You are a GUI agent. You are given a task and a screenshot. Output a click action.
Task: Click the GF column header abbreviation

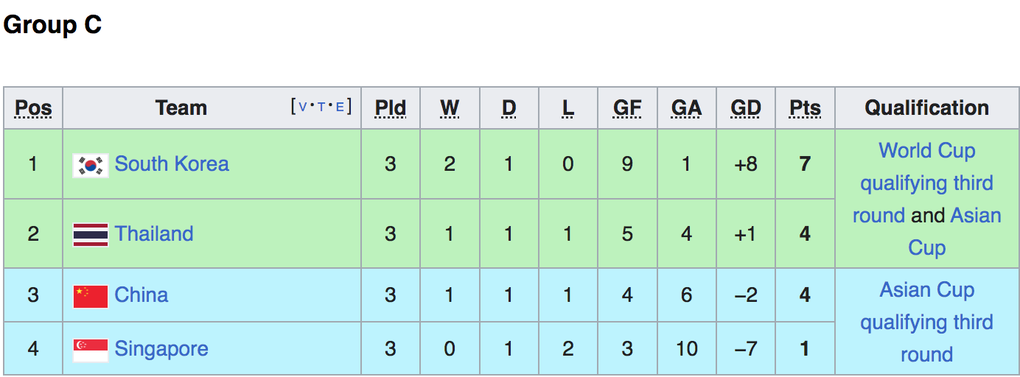coord(627,108)
